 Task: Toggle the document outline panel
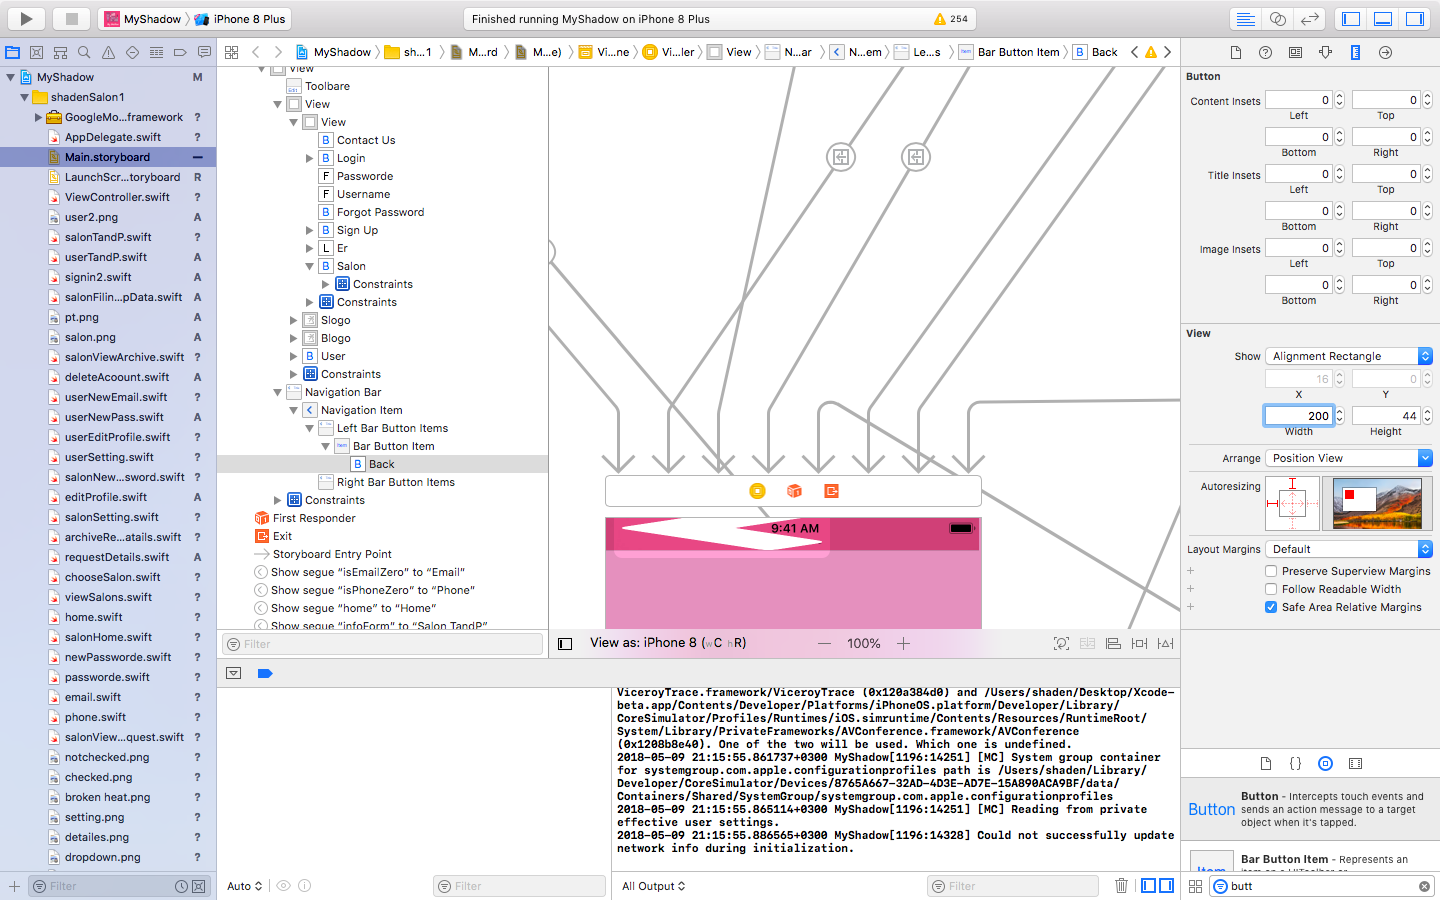(x=565, y=644)
